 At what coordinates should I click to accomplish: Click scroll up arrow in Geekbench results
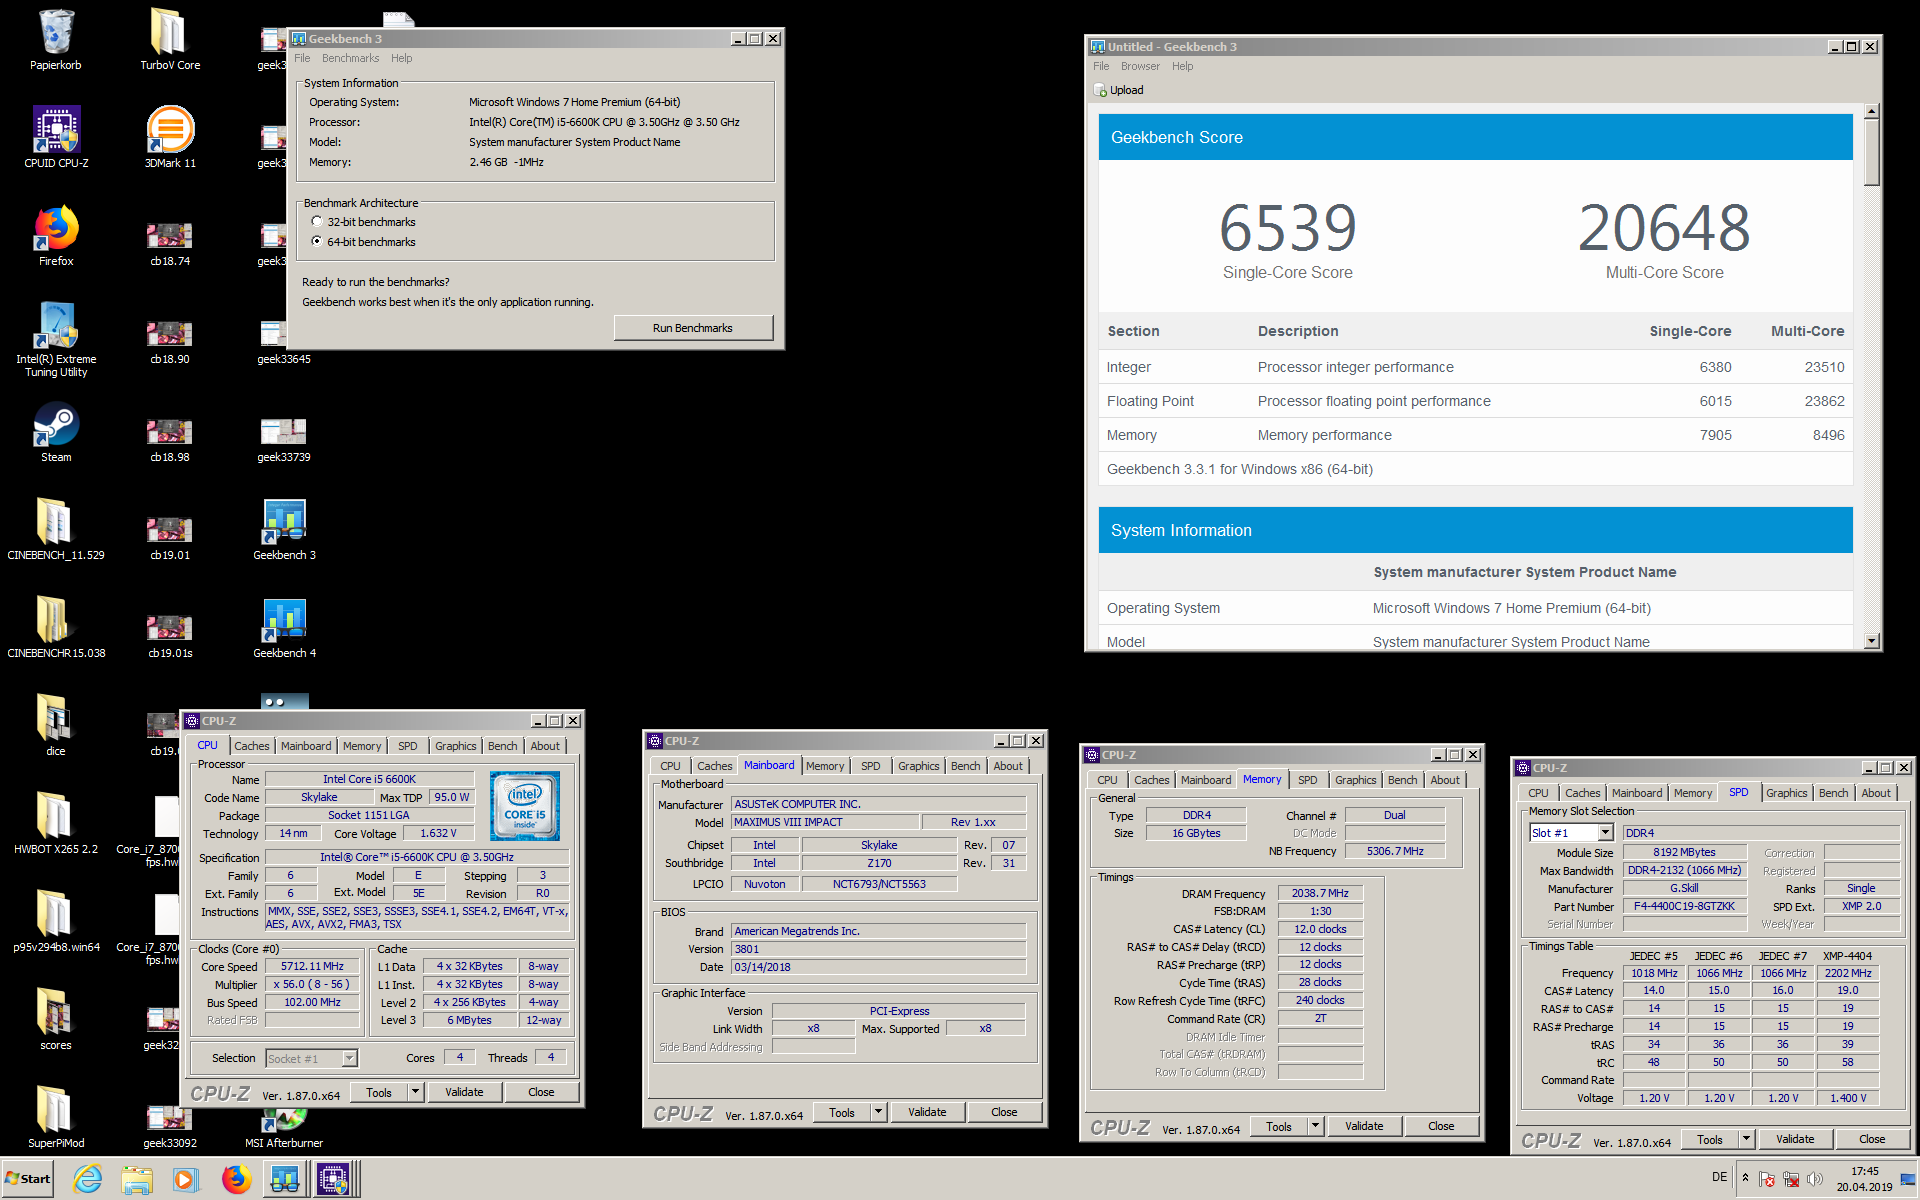click(1871, 112)
